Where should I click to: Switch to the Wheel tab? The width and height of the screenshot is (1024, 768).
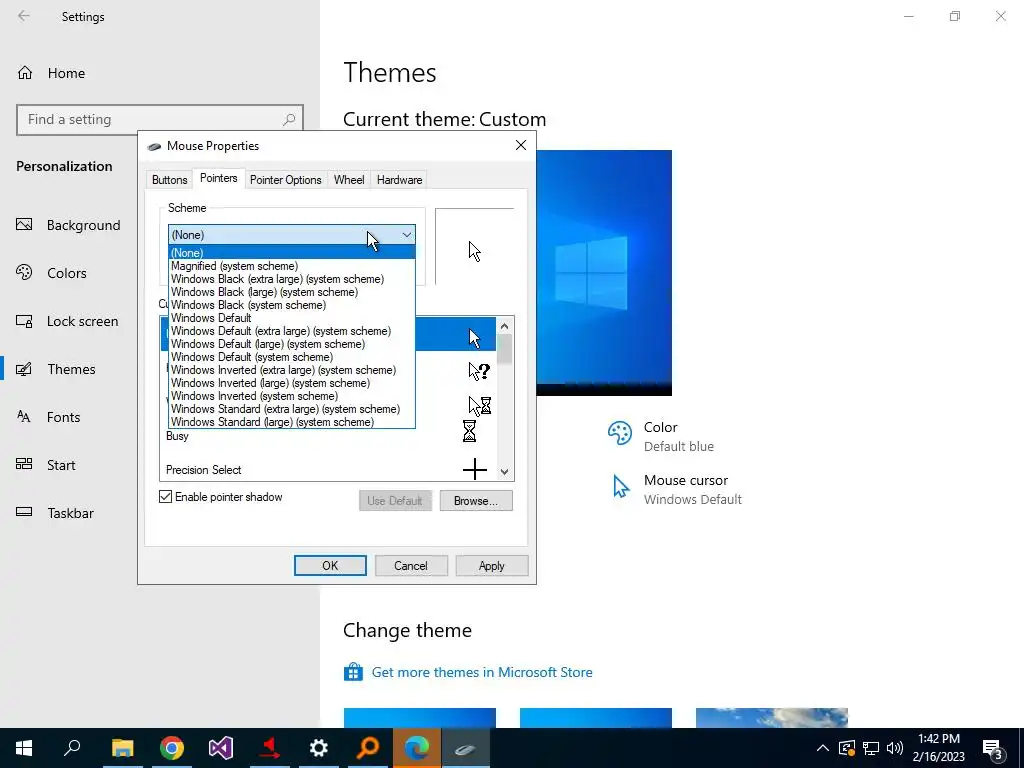tap(349, 180)
